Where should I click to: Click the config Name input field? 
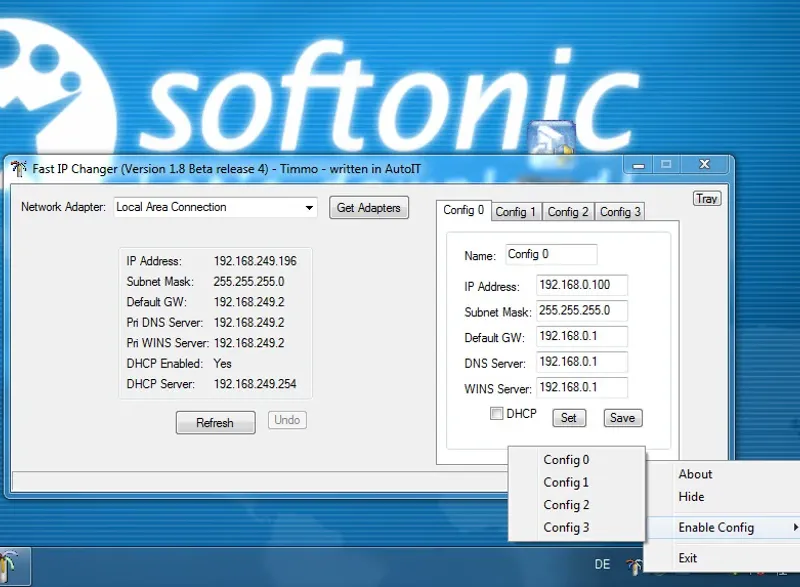point(551,254)
